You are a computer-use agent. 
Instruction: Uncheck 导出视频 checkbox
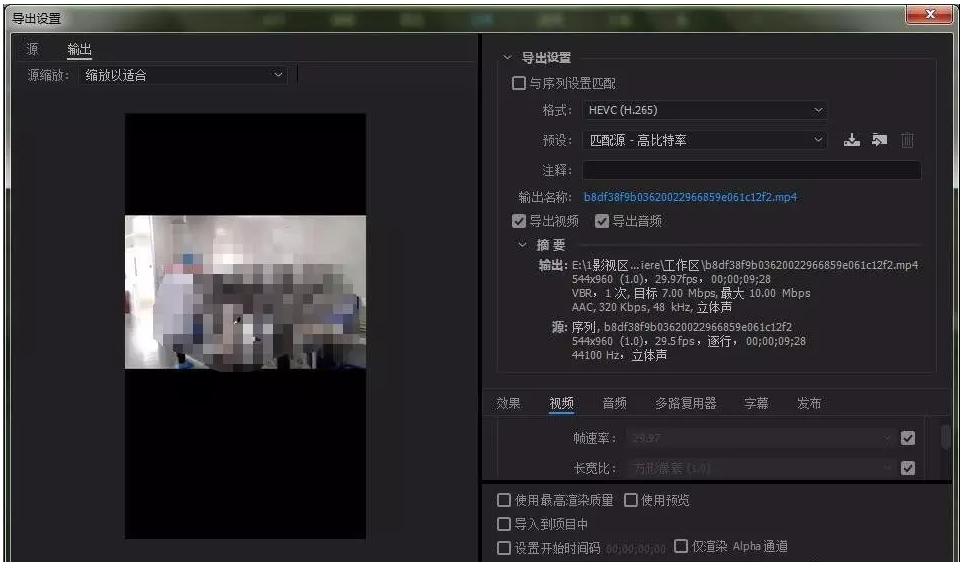coord(519,221)
